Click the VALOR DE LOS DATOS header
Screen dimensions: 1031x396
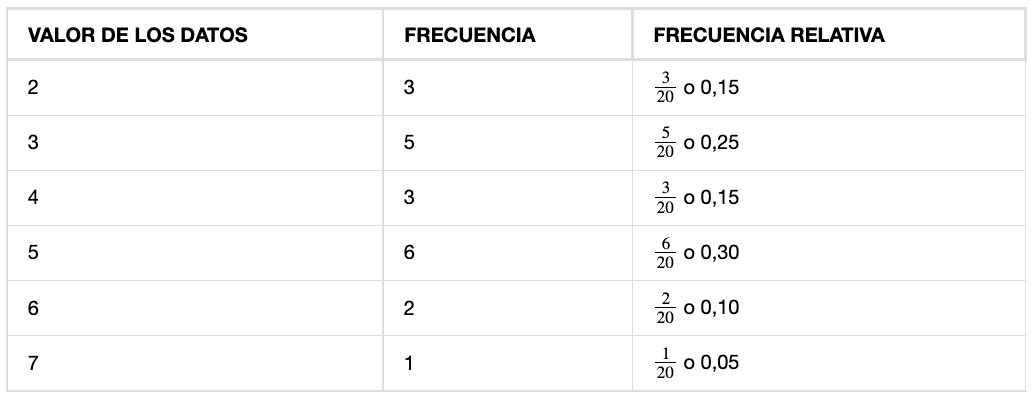click(137, 35)
